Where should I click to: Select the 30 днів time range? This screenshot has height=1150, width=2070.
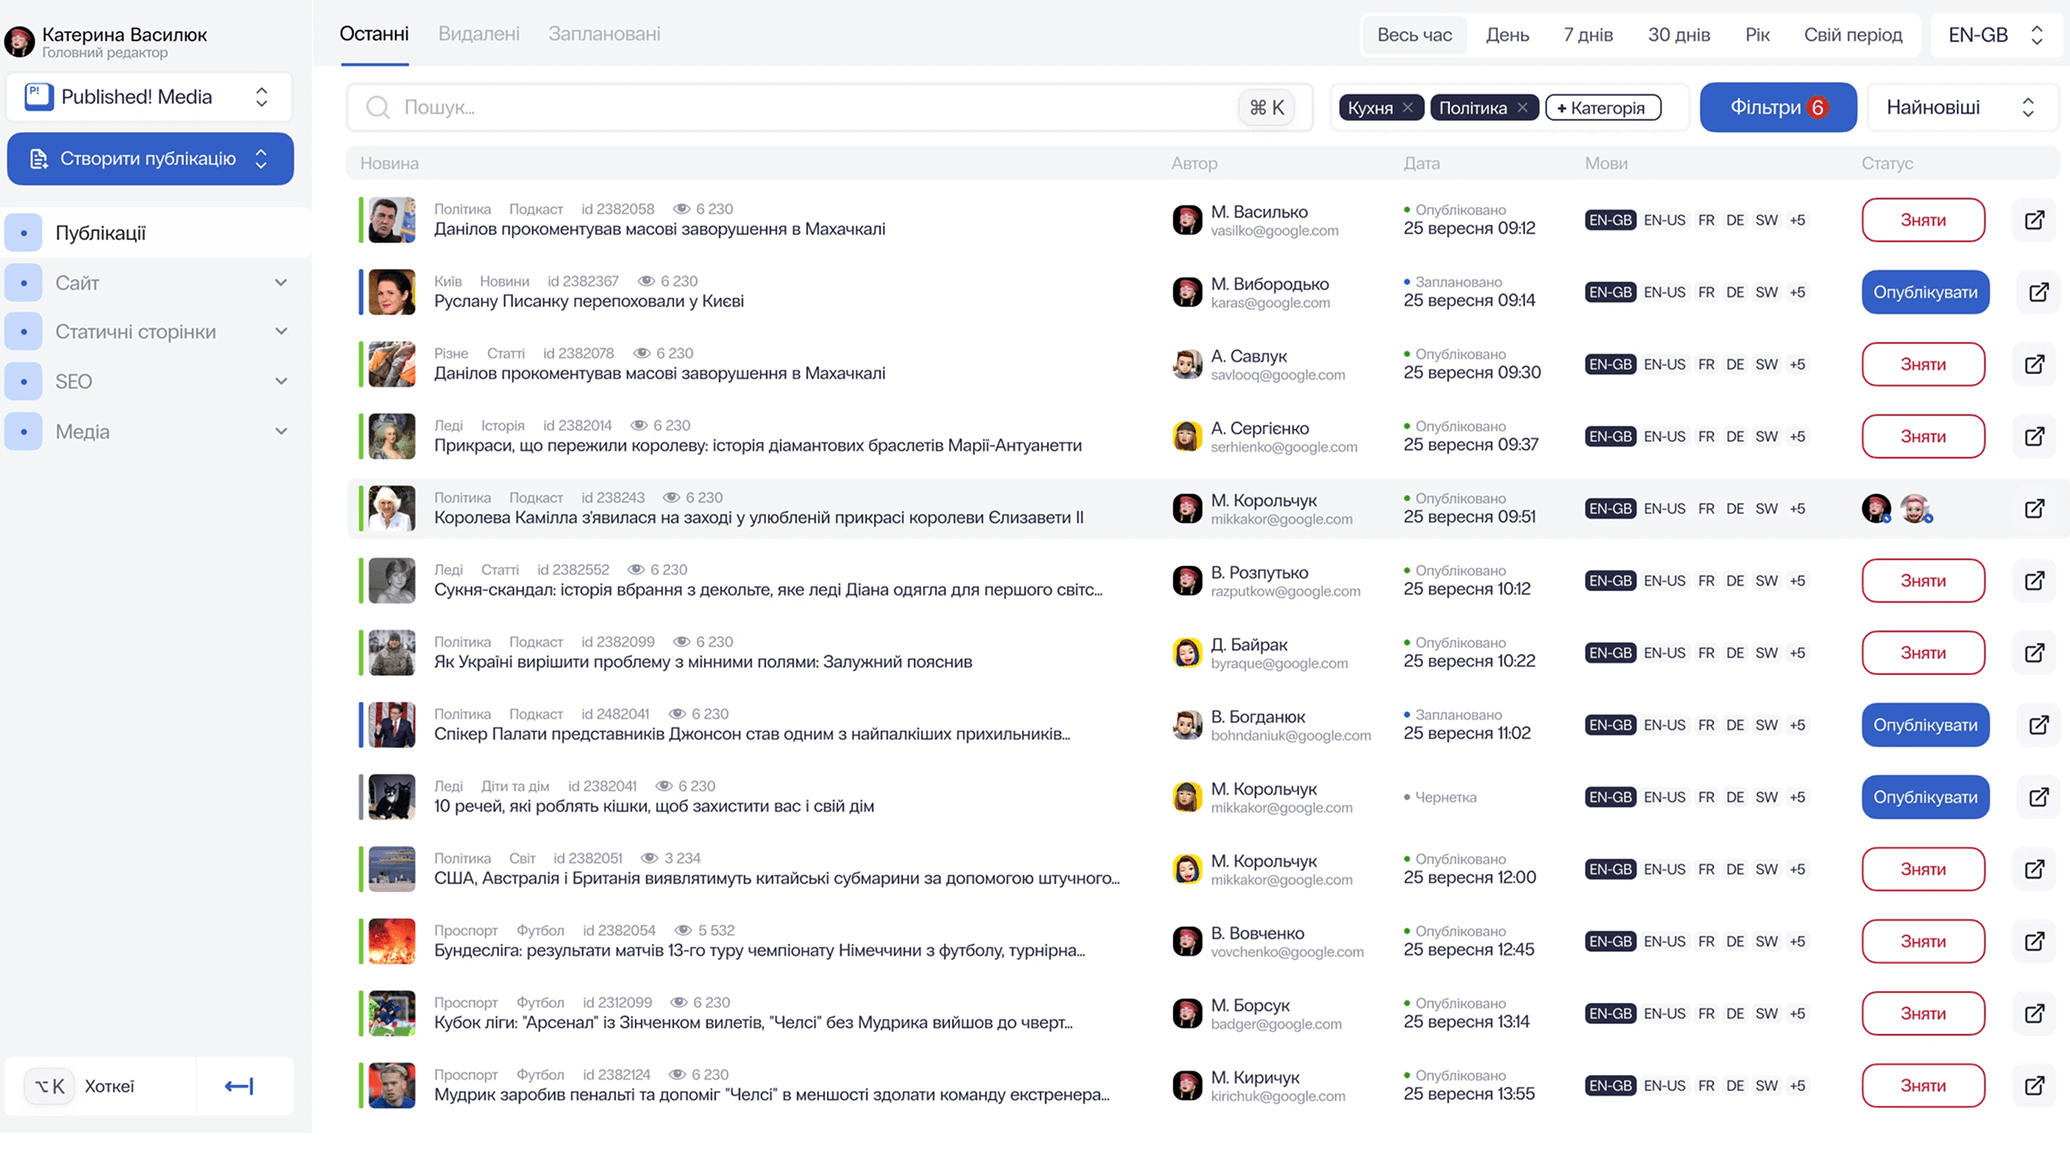pos(1678,35)
